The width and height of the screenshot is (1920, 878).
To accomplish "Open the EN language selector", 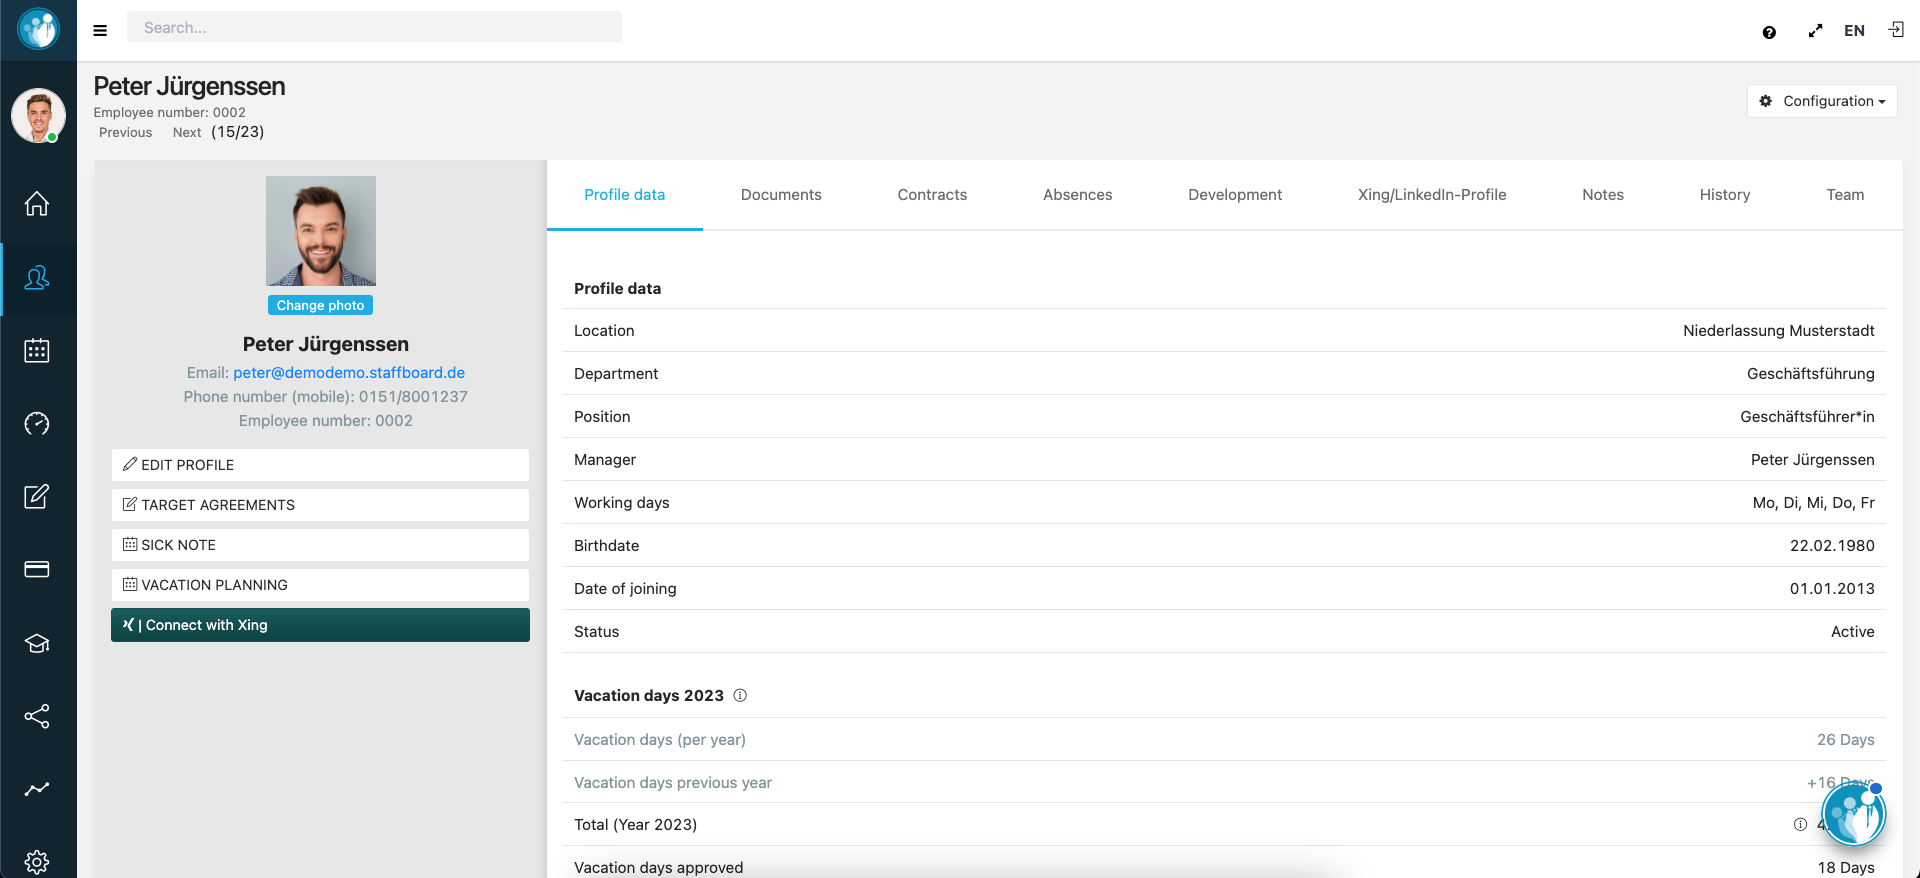I will tap(1854, 31).
